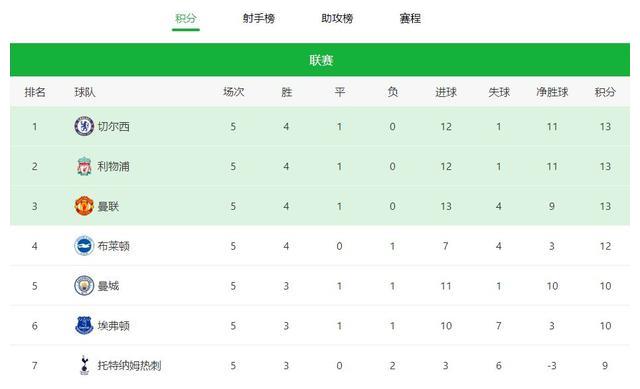Click the 积分 column header
The width and height of the screenshot is (640, 389).
[605, 92]
